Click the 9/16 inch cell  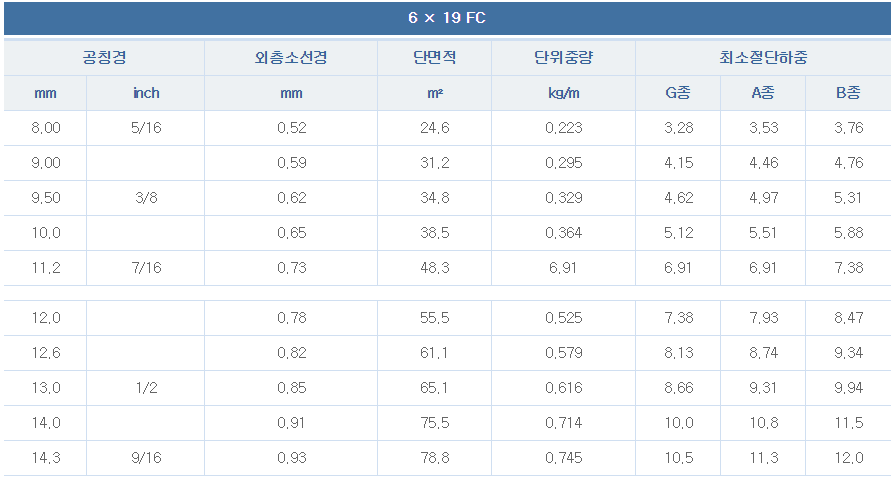[146, 458]
